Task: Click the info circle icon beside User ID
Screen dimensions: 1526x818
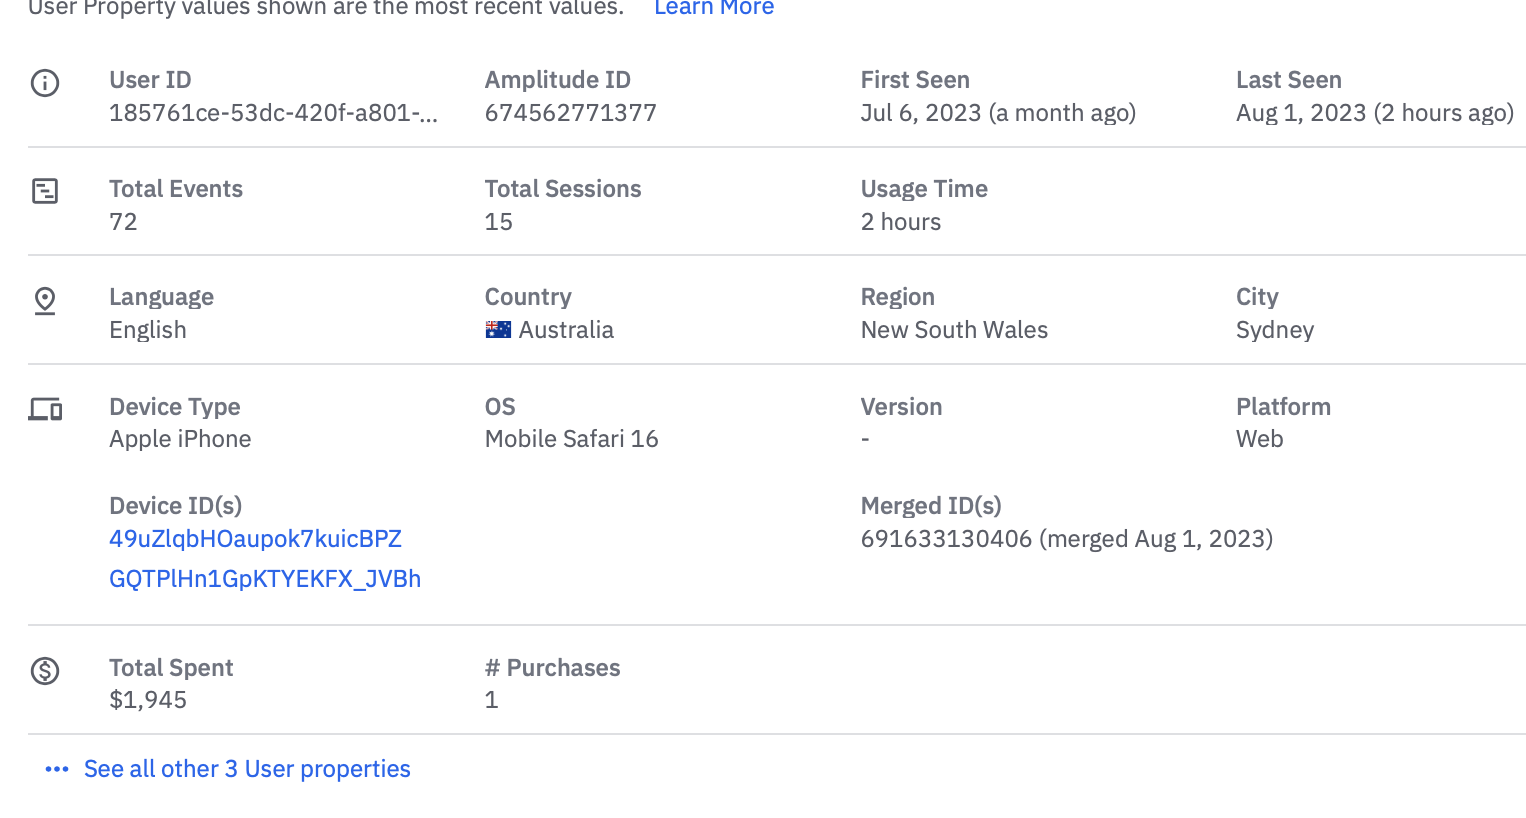Action: 45,83
